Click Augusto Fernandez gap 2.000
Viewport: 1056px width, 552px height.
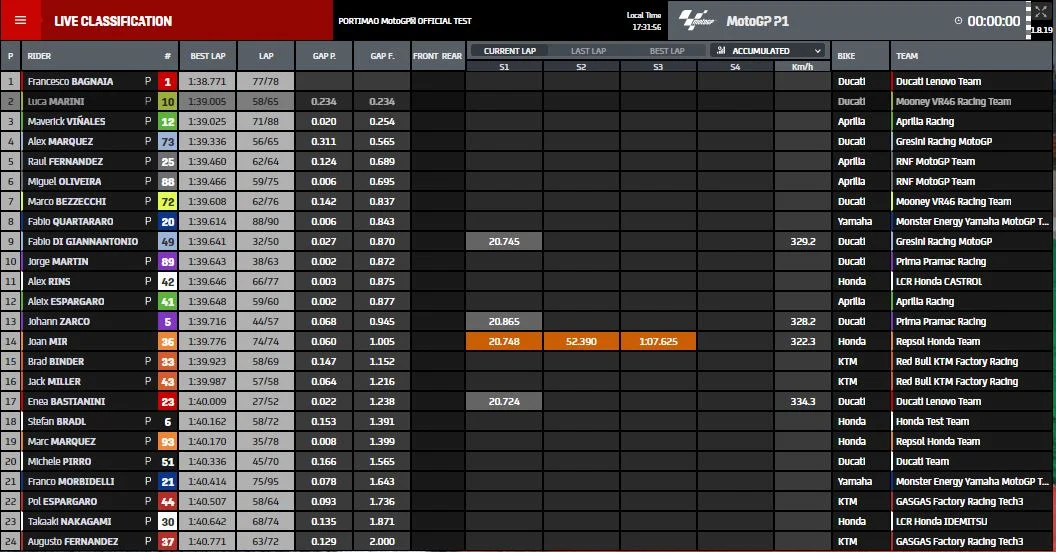coord(382,541)
